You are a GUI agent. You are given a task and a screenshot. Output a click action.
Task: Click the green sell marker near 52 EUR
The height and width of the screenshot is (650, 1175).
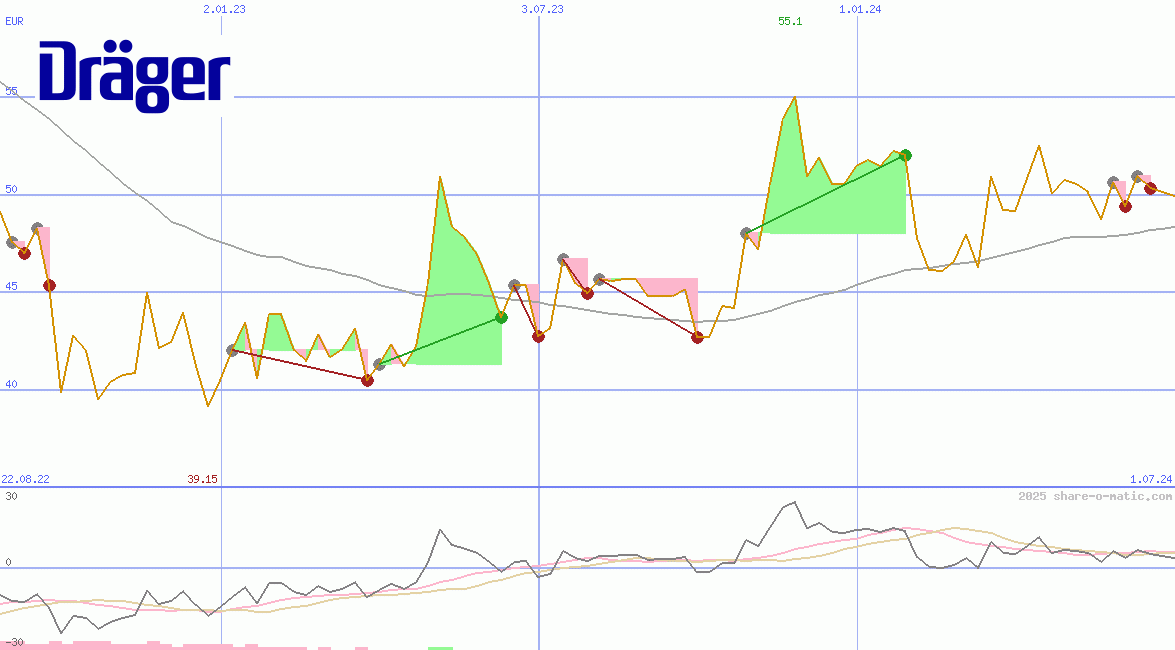tap(905, 155)
